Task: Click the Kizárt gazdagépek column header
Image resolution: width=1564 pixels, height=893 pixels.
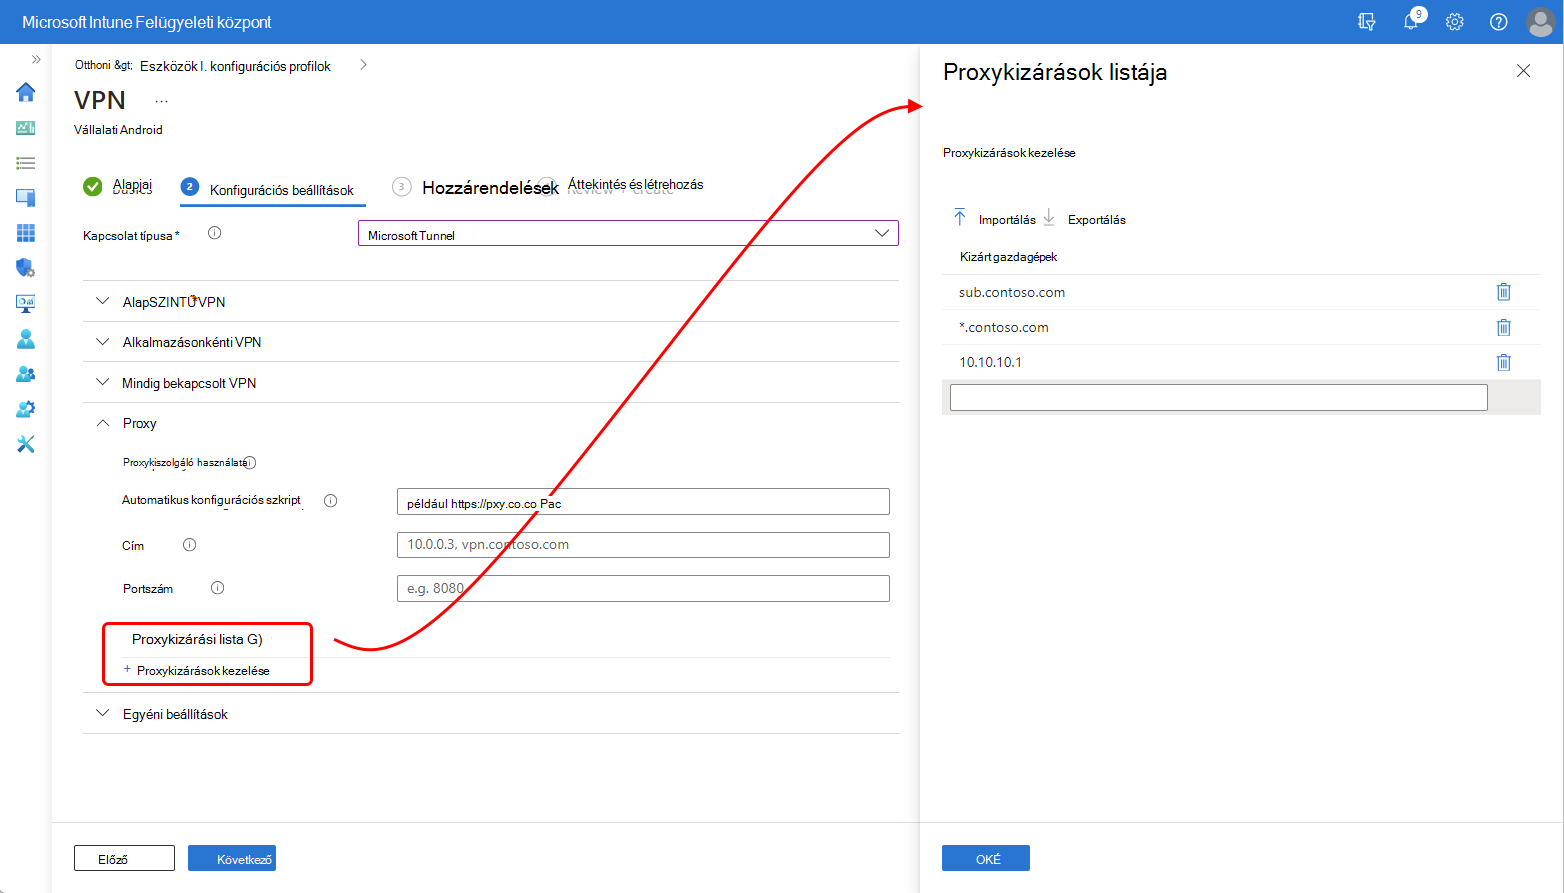Action: click(x=1008, y=257)
